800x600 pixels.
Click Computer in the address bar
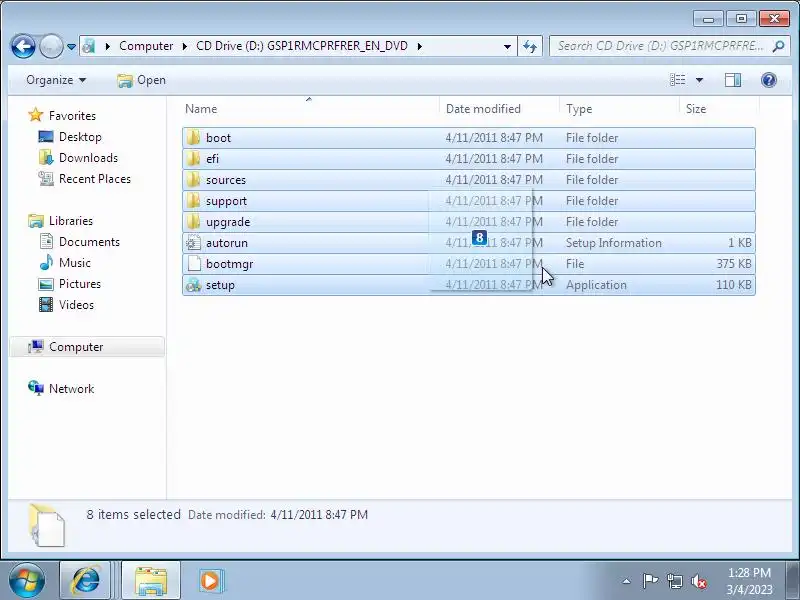(146, 46)
